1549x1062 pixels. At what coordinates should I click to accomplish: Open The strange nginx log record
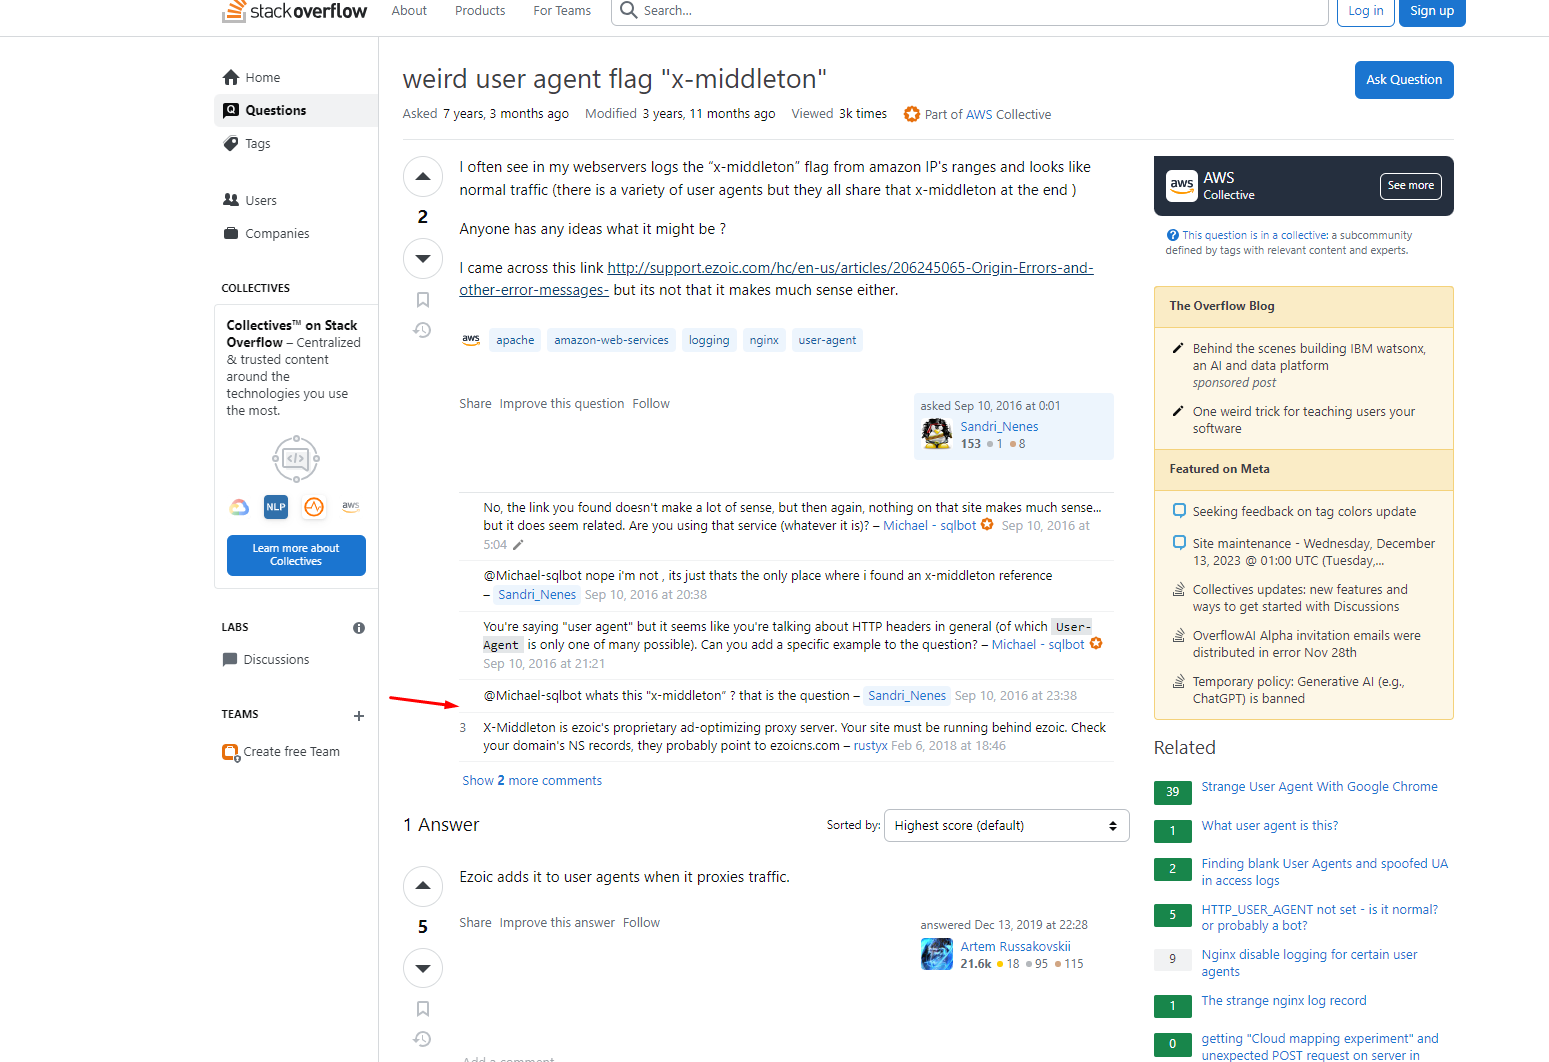[x=1283, y=1001]
